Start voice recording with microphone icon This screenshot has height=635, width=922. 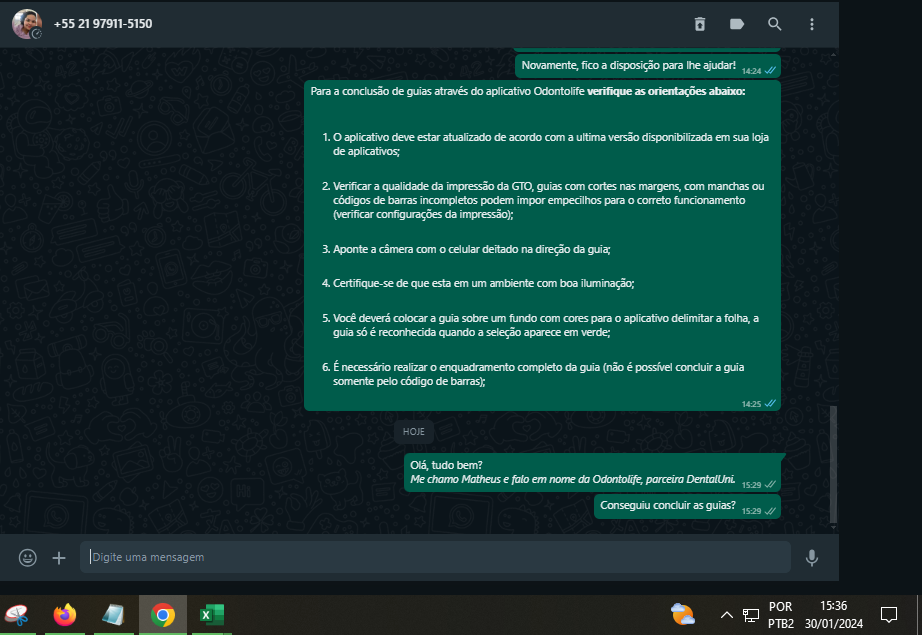[812, 557]
